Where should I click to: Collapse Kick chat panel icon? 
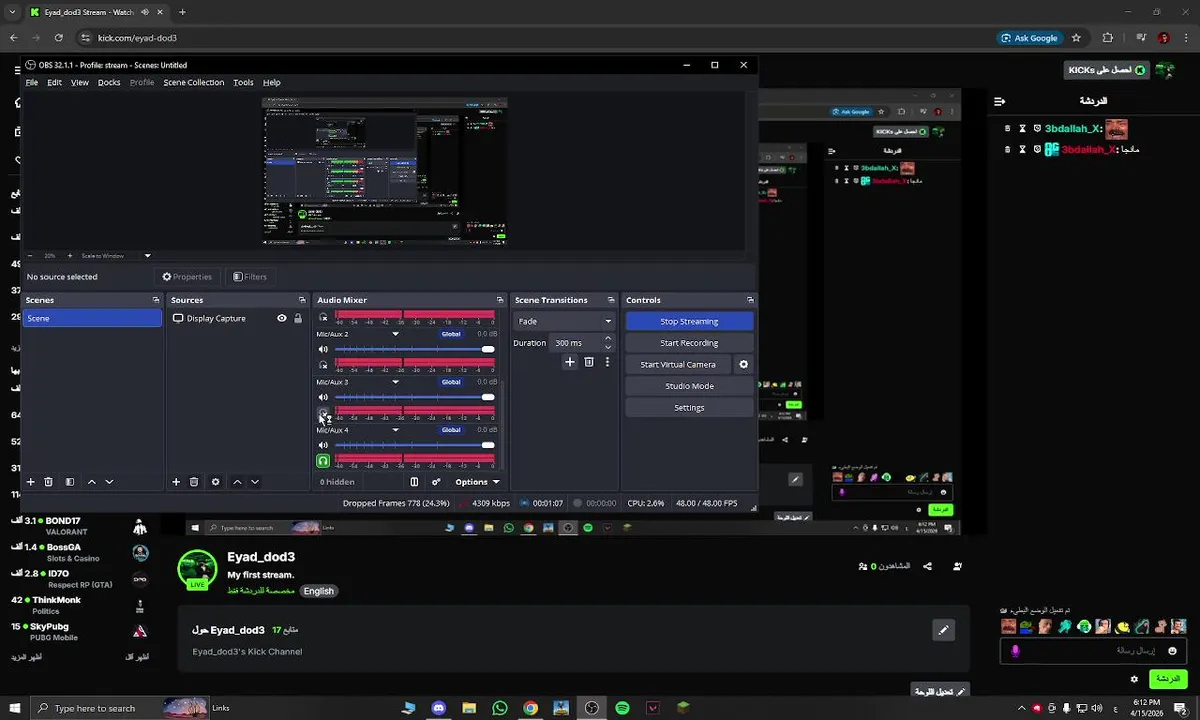(x=999, y=101)
